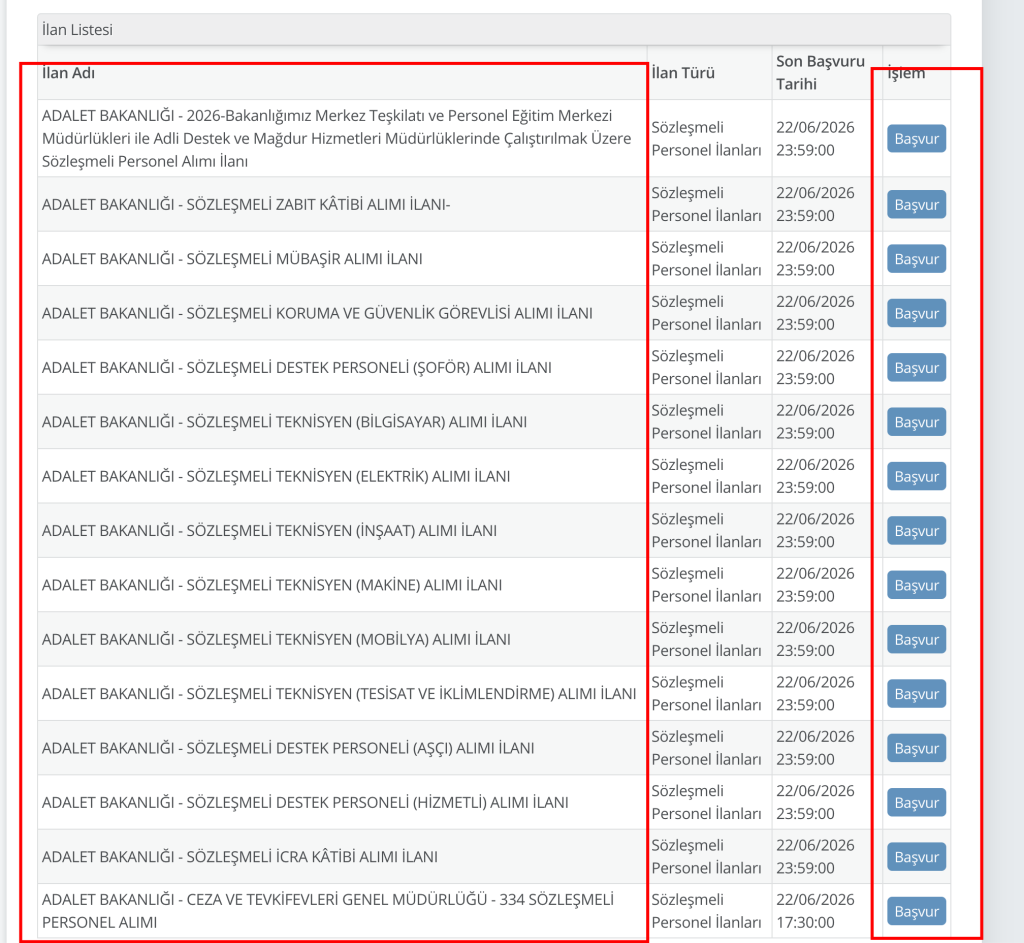Click Başvur for TEKNİSYEN (MAKİNE)
Screen dimensions: 1024x943
coord(916,584)
